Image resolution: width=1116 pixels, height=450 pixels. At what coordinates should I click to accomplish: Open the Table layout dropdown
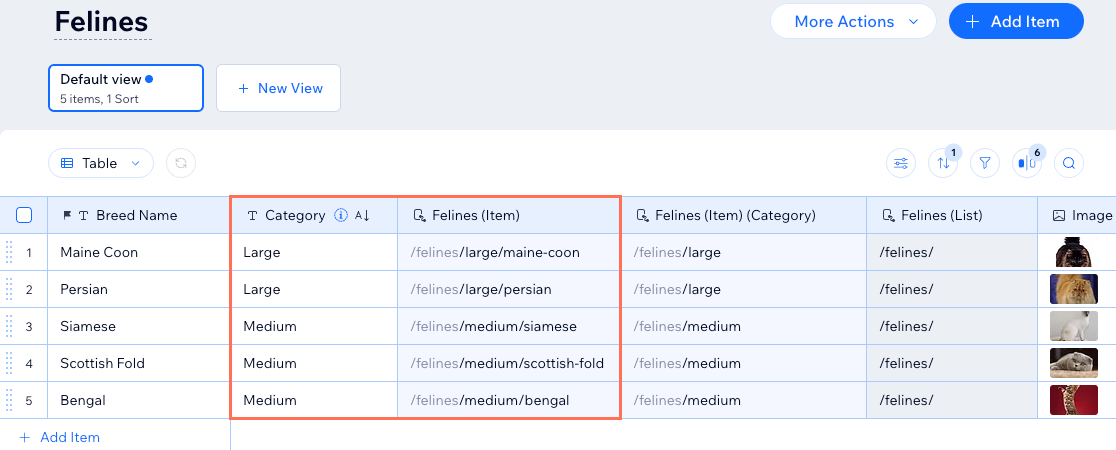point(100,163)
